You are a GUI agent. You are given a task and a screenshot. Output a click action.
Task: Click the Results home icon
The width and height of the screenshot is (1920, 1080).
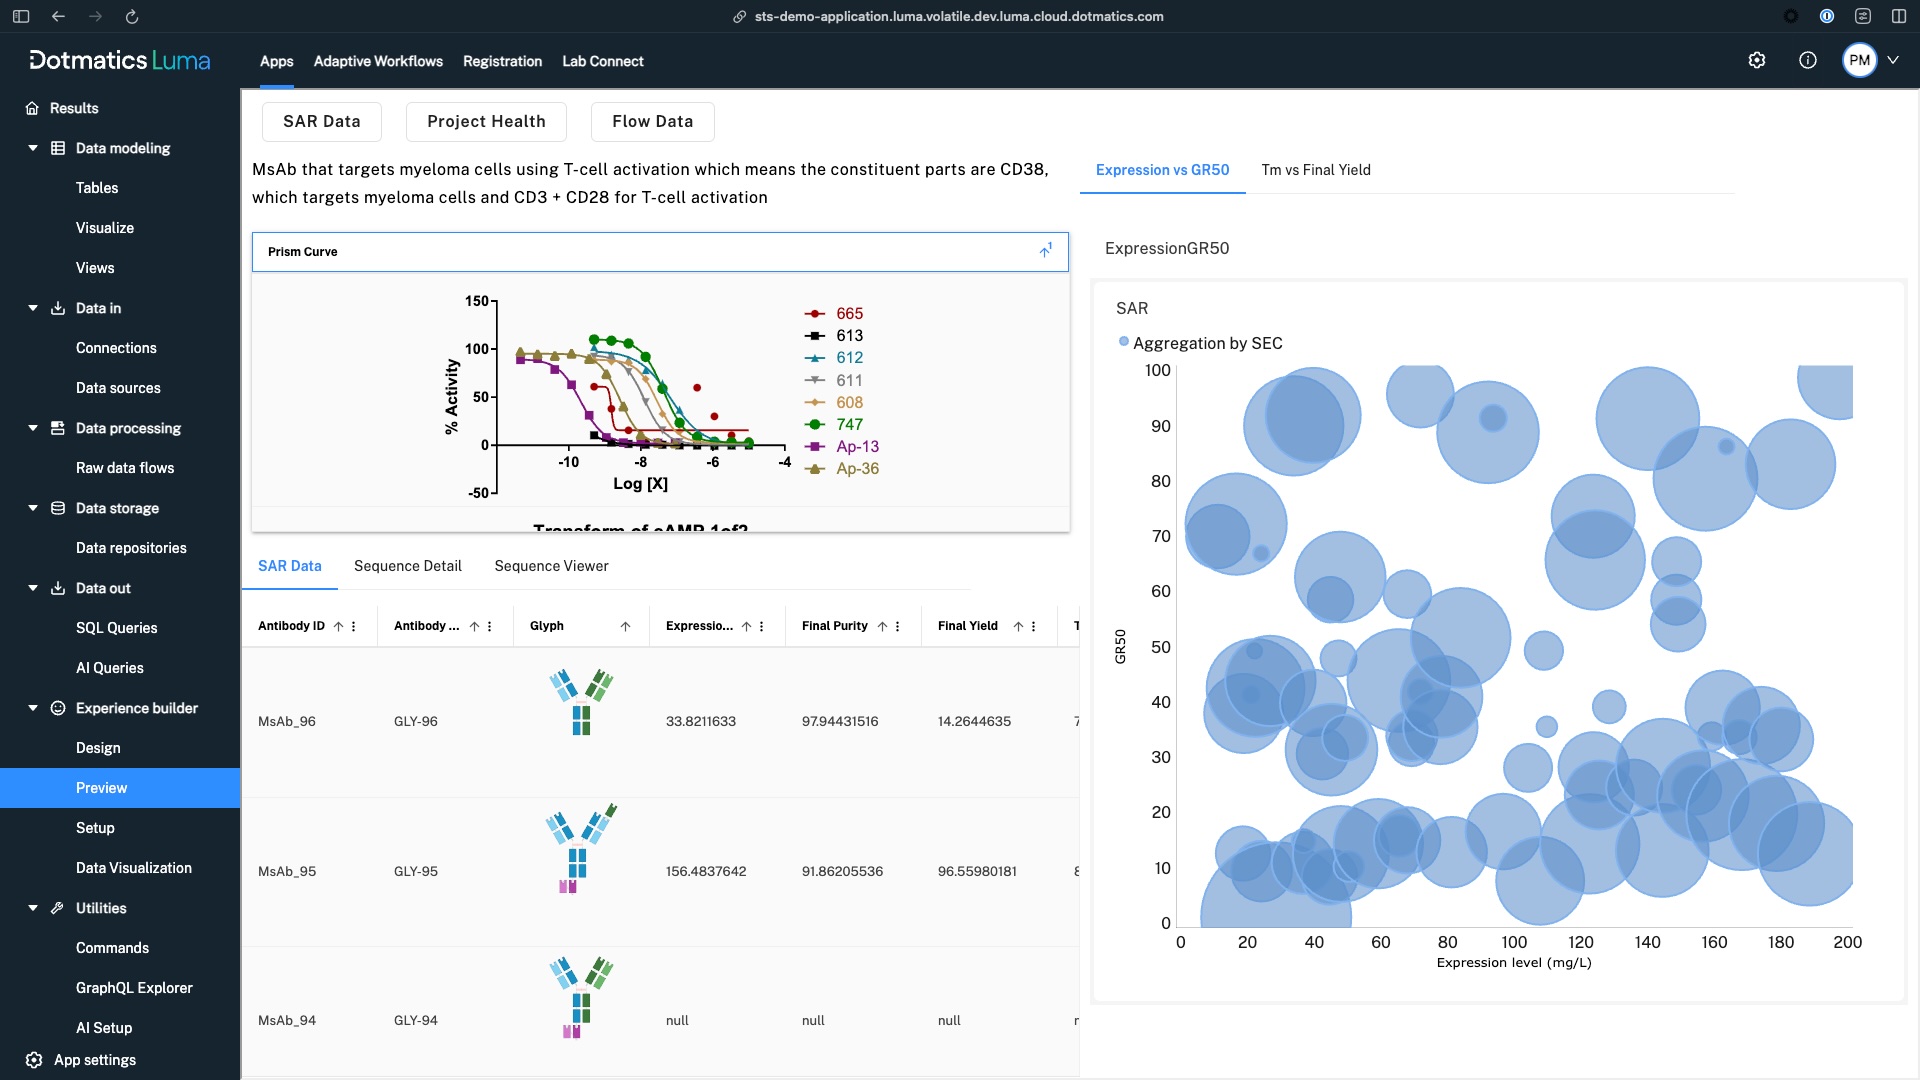tap(33, 108)
